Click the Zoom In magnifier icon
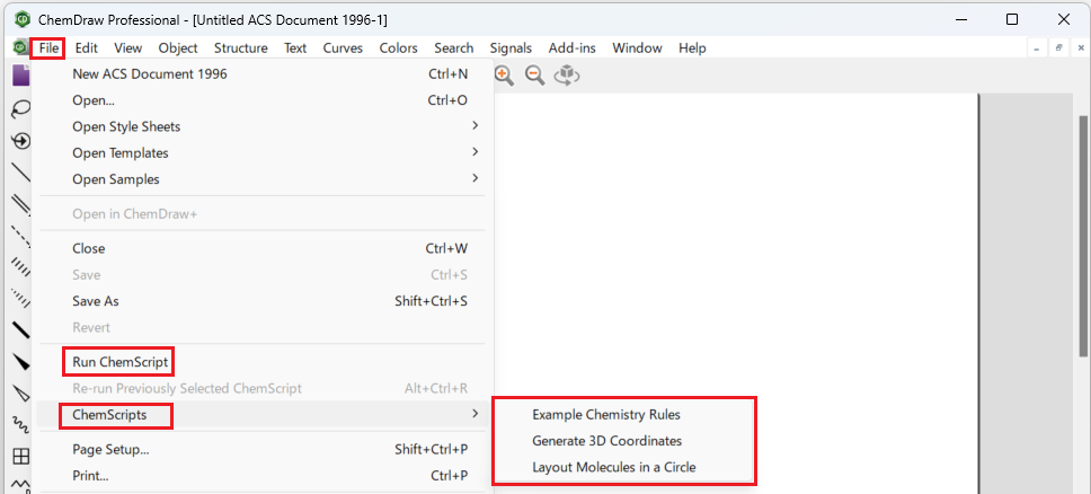The height and width of the screenshot is (494, 1091). pos(504,75)
